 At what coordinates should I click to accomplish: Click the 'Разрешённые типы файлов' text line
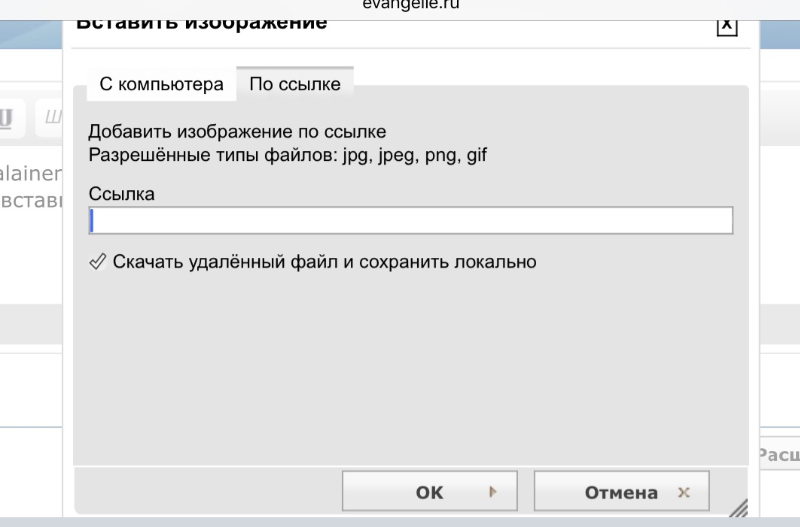point(288,155)
